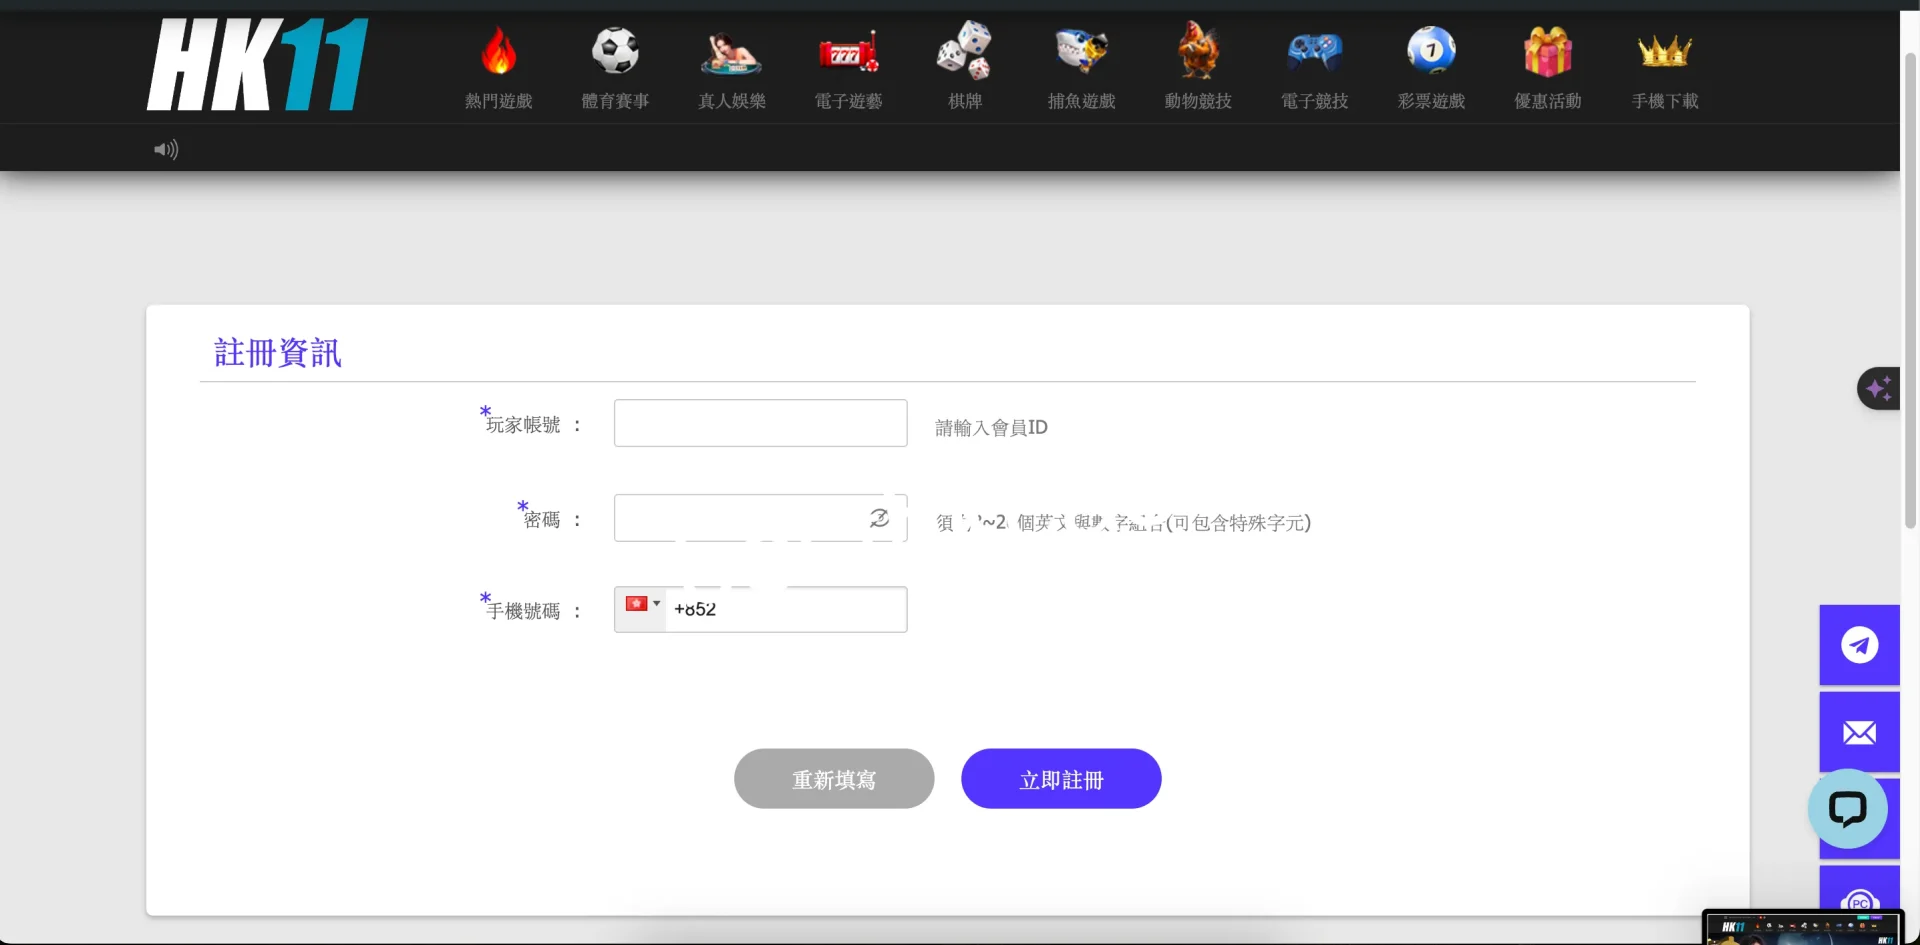Toggle the sound speaker icon
1920x945 pixels.
pos(166,150)
